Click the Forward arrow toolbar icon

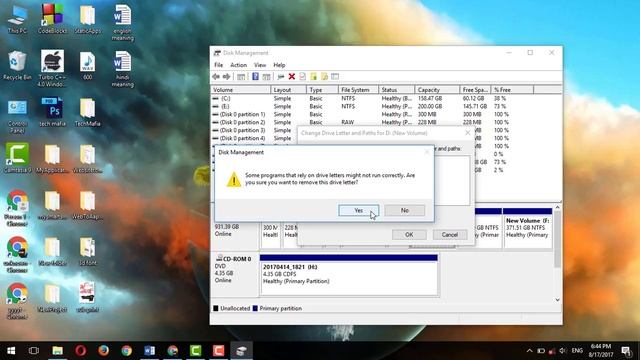226,76
